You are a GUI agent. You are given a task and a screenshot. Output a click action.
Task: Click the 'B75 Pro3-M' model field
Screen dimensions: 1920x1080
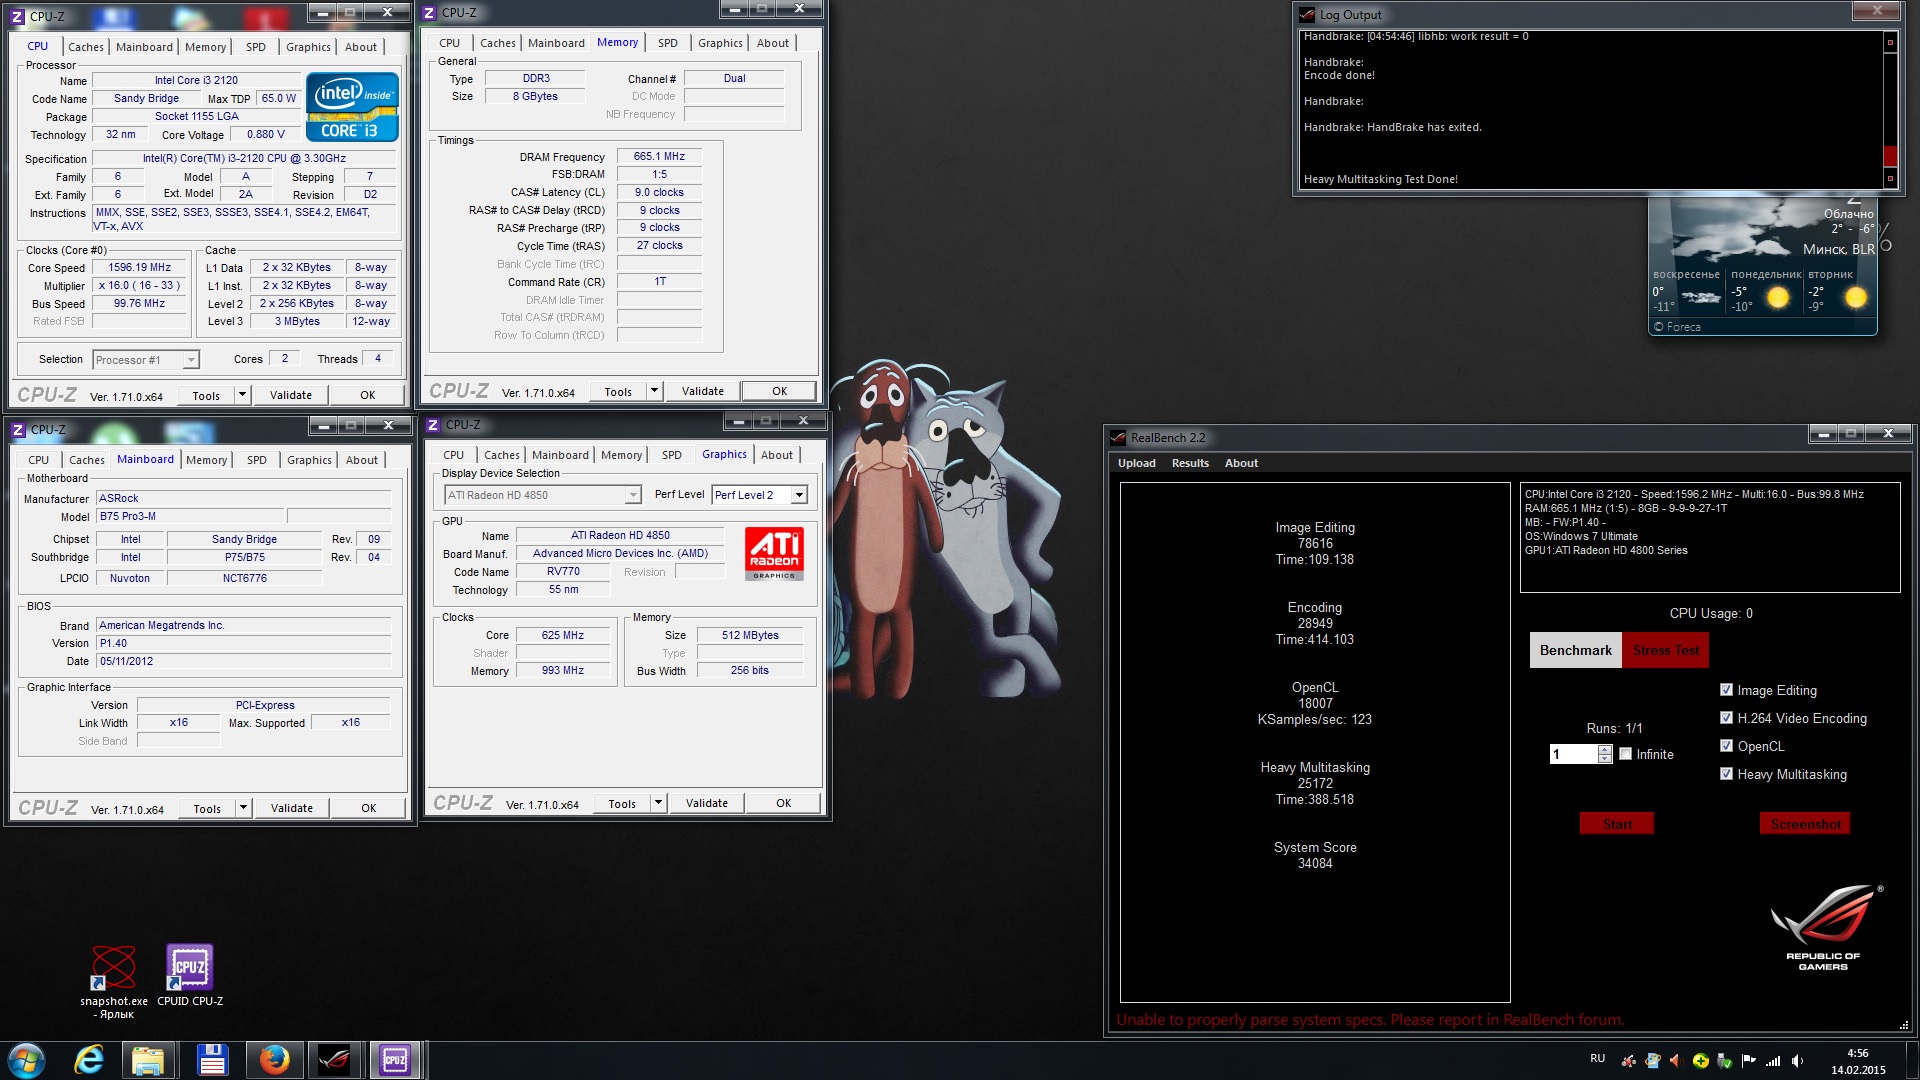[x=190, y=516]
